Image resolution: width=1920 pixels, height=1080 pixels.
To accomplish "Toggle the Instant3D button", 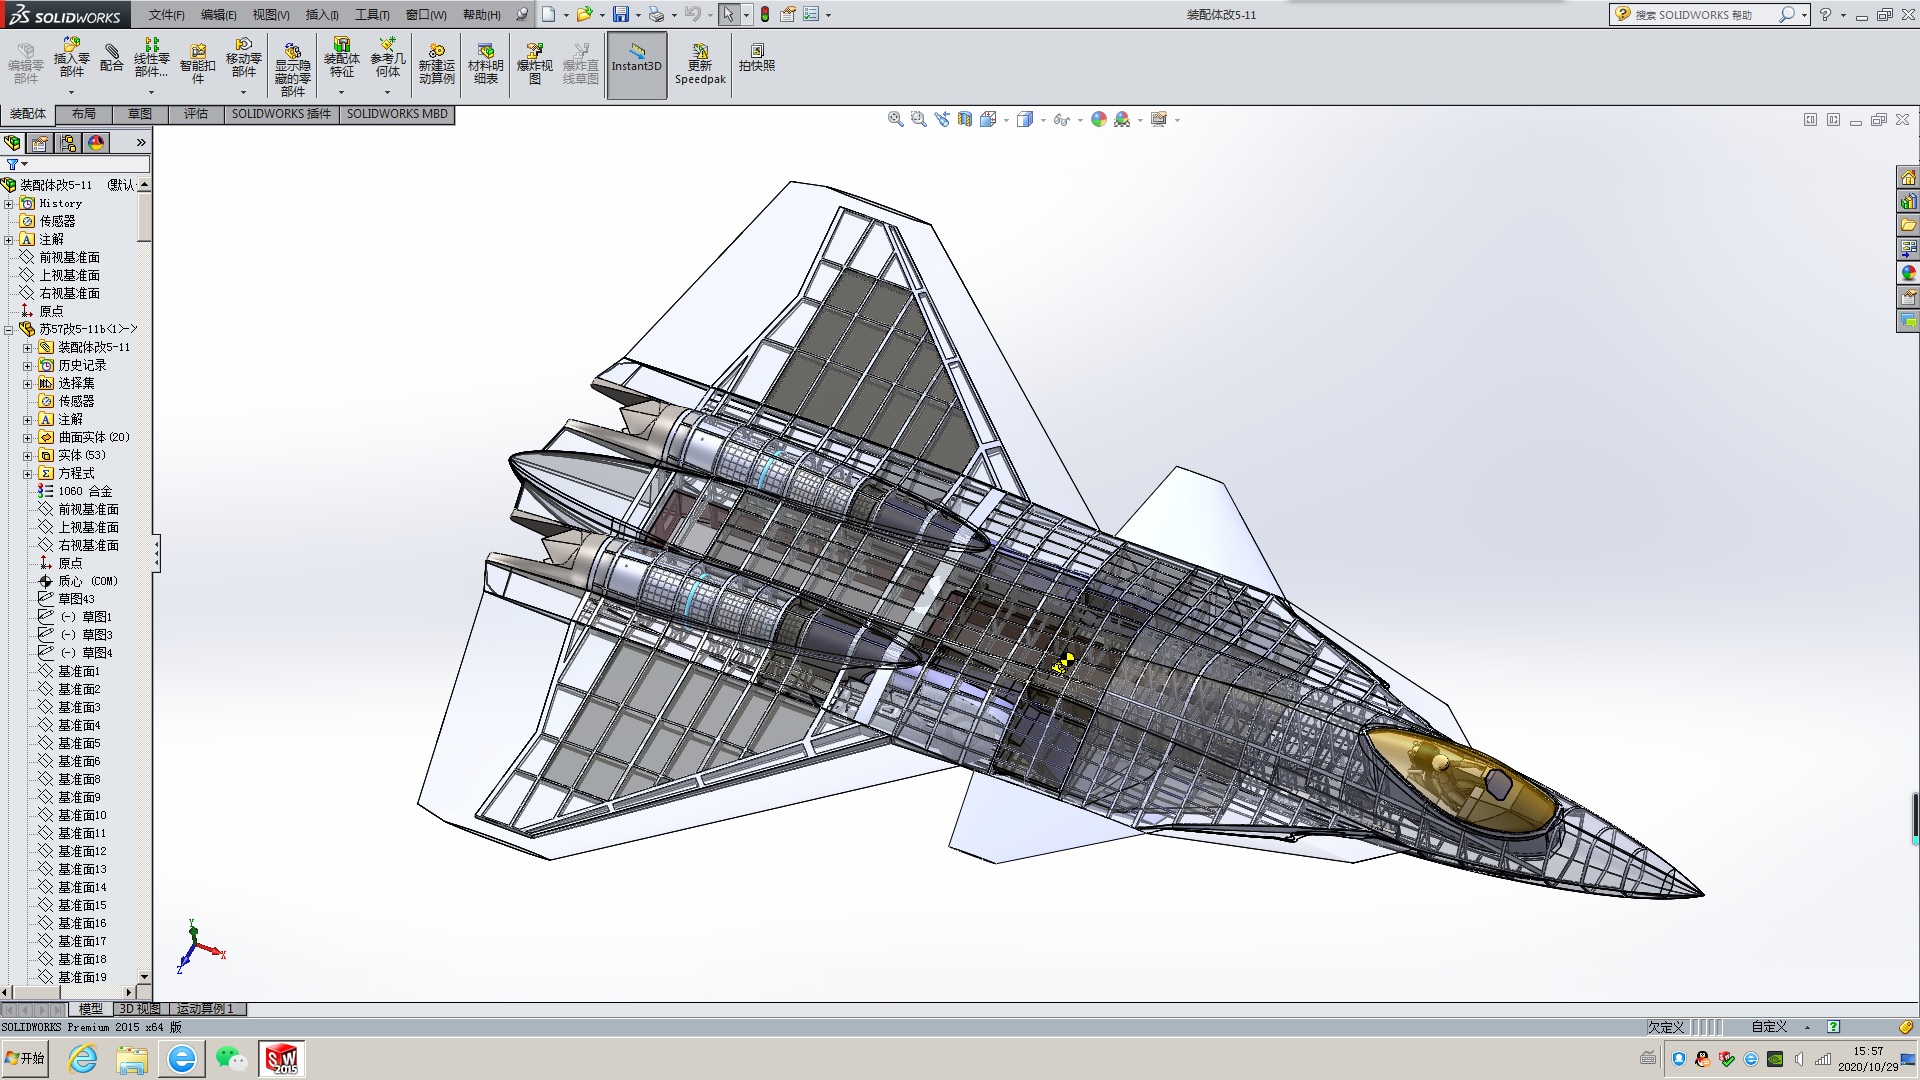I will click(637, 65).
